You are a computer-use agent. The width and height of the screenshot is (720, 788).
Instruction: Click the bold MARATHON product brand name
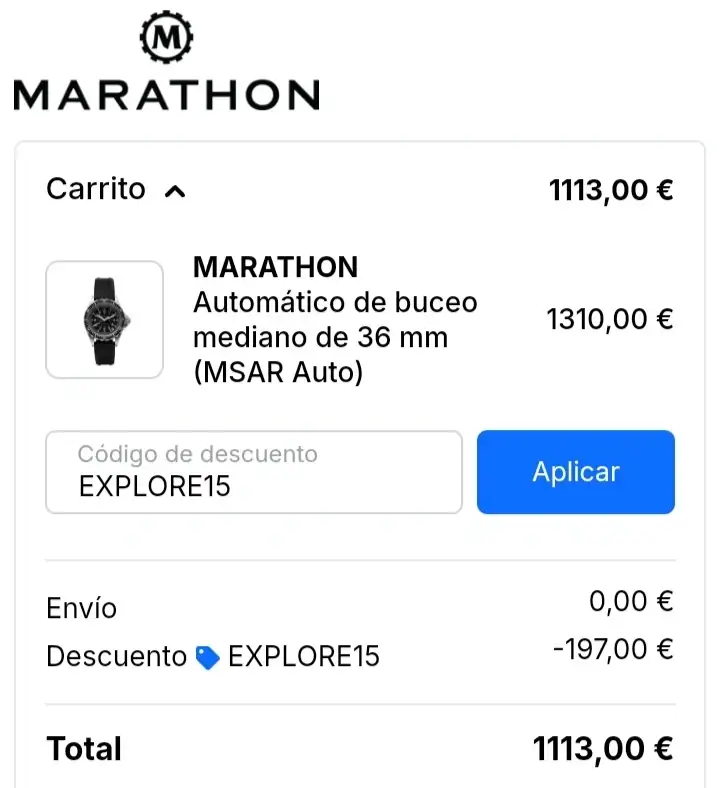pyautogui.click(x=275, y=267)
